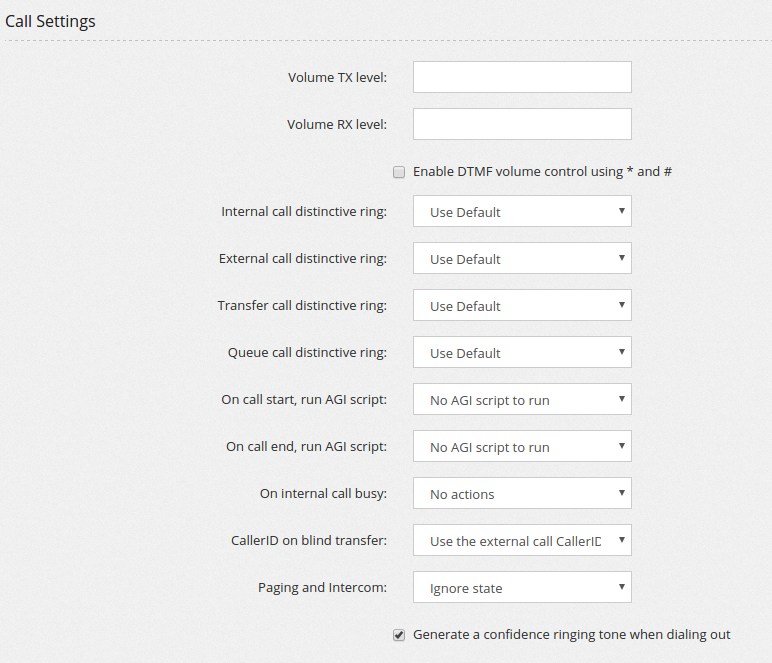This screenshot has height=663, width=772.
Task: Open Queue call distinctive ring dropdown
Action: click(x=522, y=352)
